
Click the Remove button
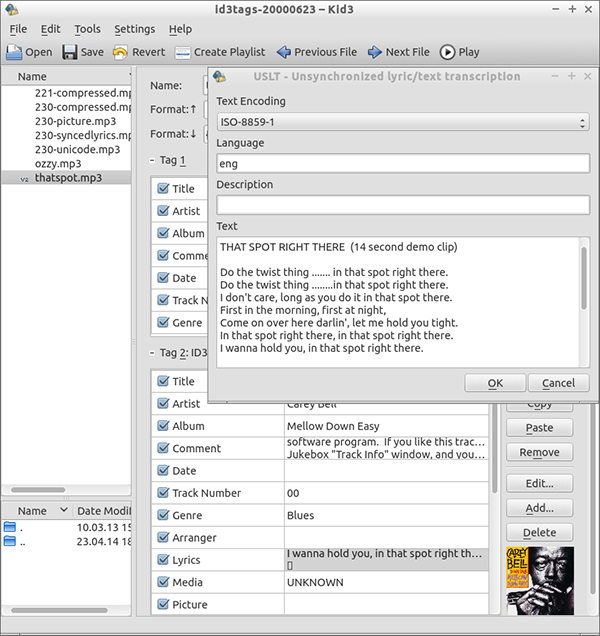[540, 452]
